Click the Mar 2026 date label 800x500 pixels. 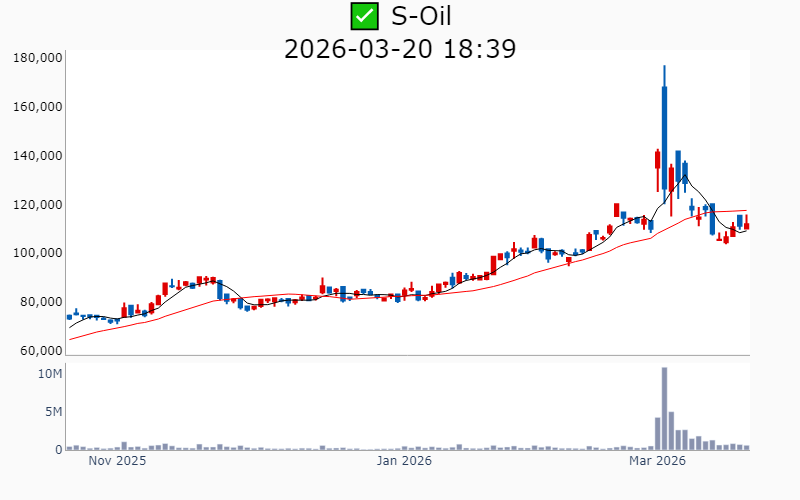[x=657, y=462]
